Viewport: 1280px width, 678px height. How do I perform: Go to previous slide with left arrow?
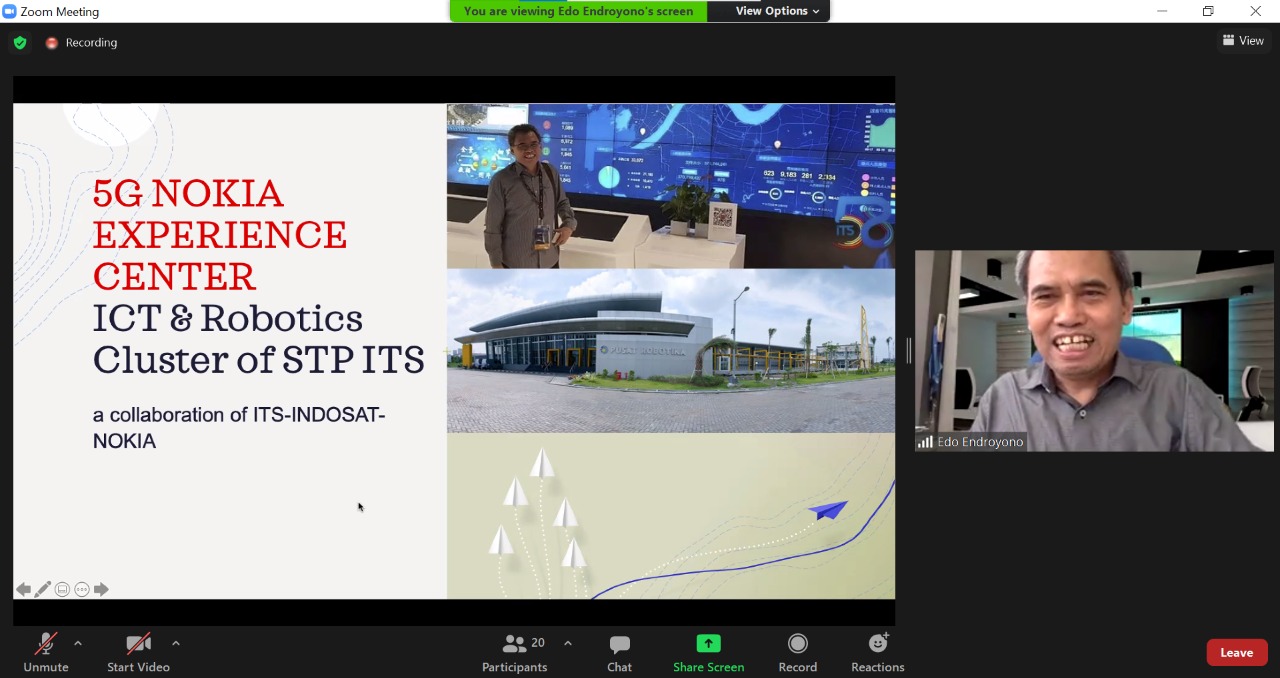[23, 590]
